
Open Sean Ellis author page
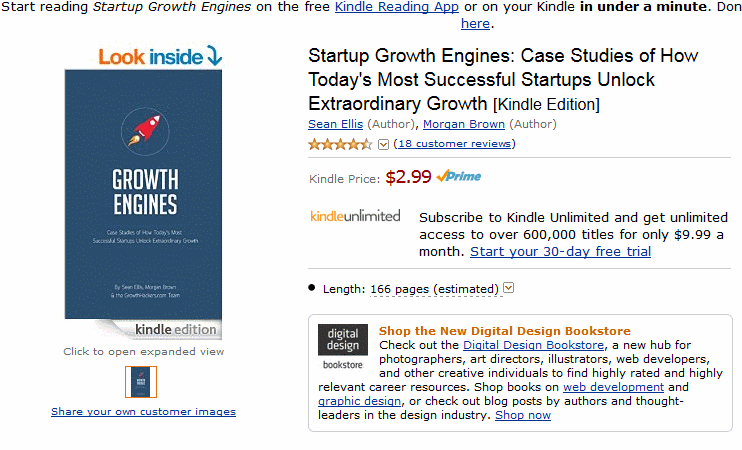click(x=336, y=124)
